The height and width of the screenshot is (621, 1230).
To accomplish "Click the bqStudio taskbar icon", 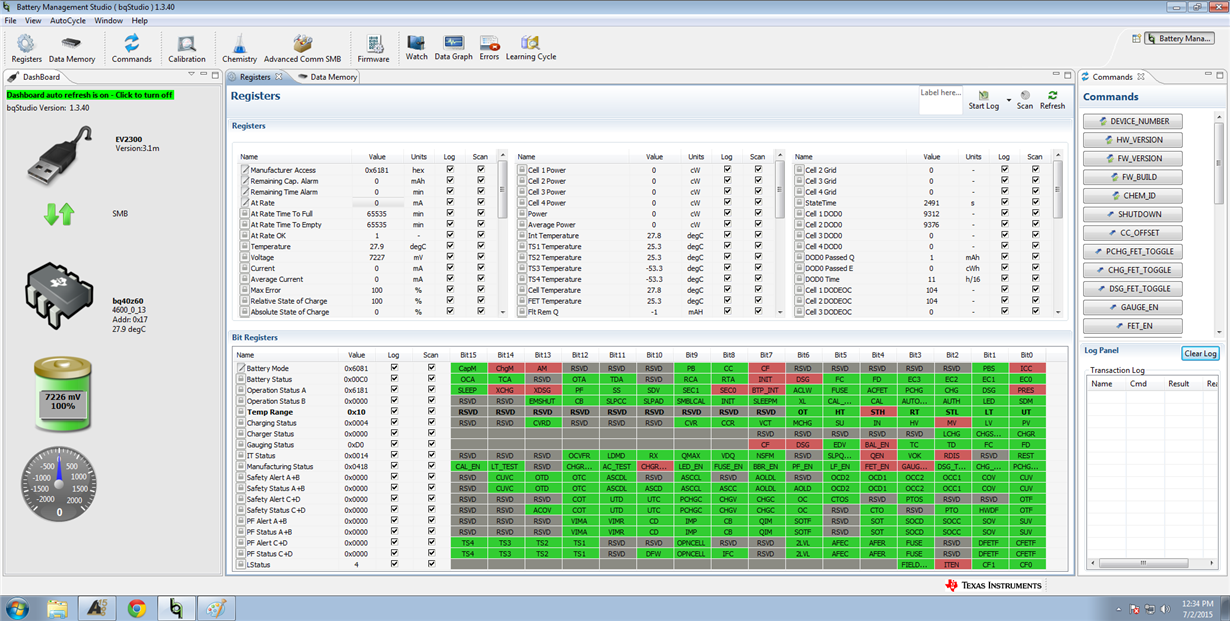I will 176,607.
